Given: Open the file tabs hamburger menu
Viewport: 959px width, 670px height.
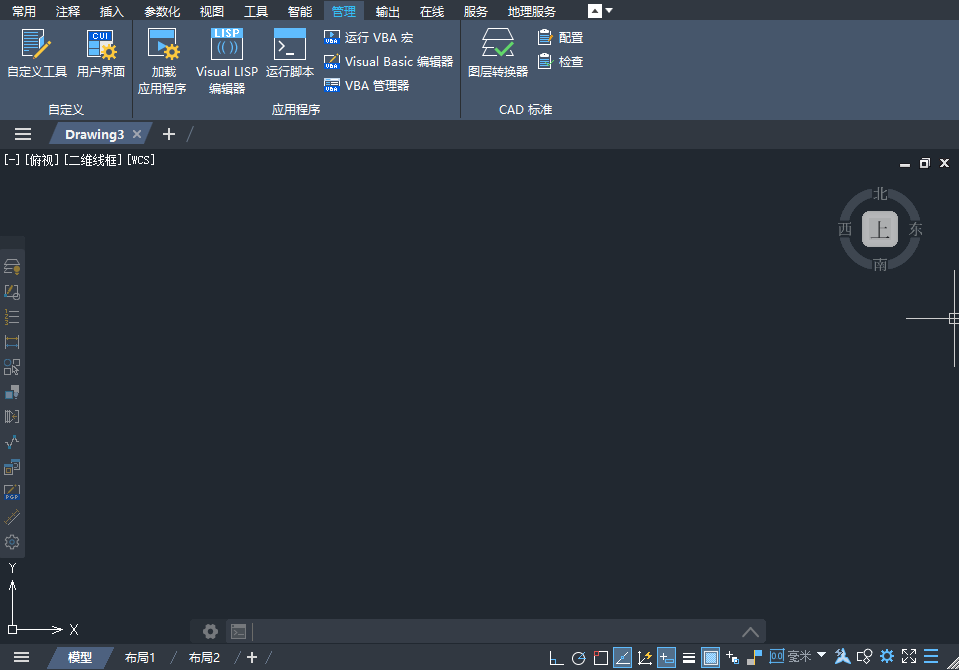Looking at the screenshot, I should coord(23,134).
